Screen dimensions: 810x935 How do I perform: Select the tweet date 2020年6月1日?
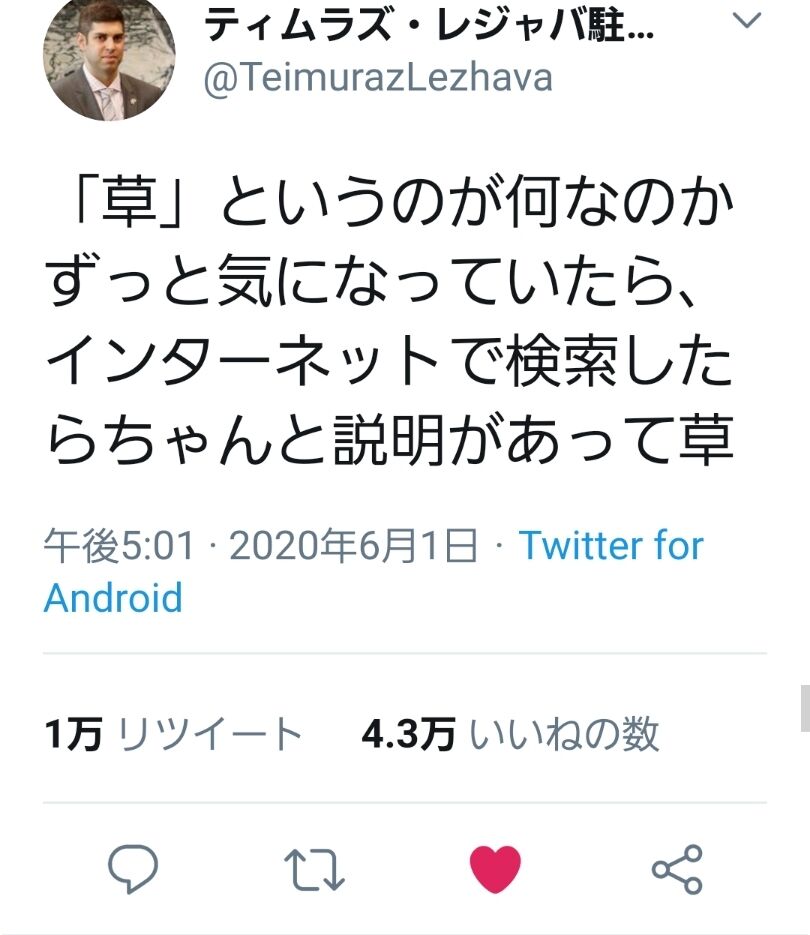353,546
